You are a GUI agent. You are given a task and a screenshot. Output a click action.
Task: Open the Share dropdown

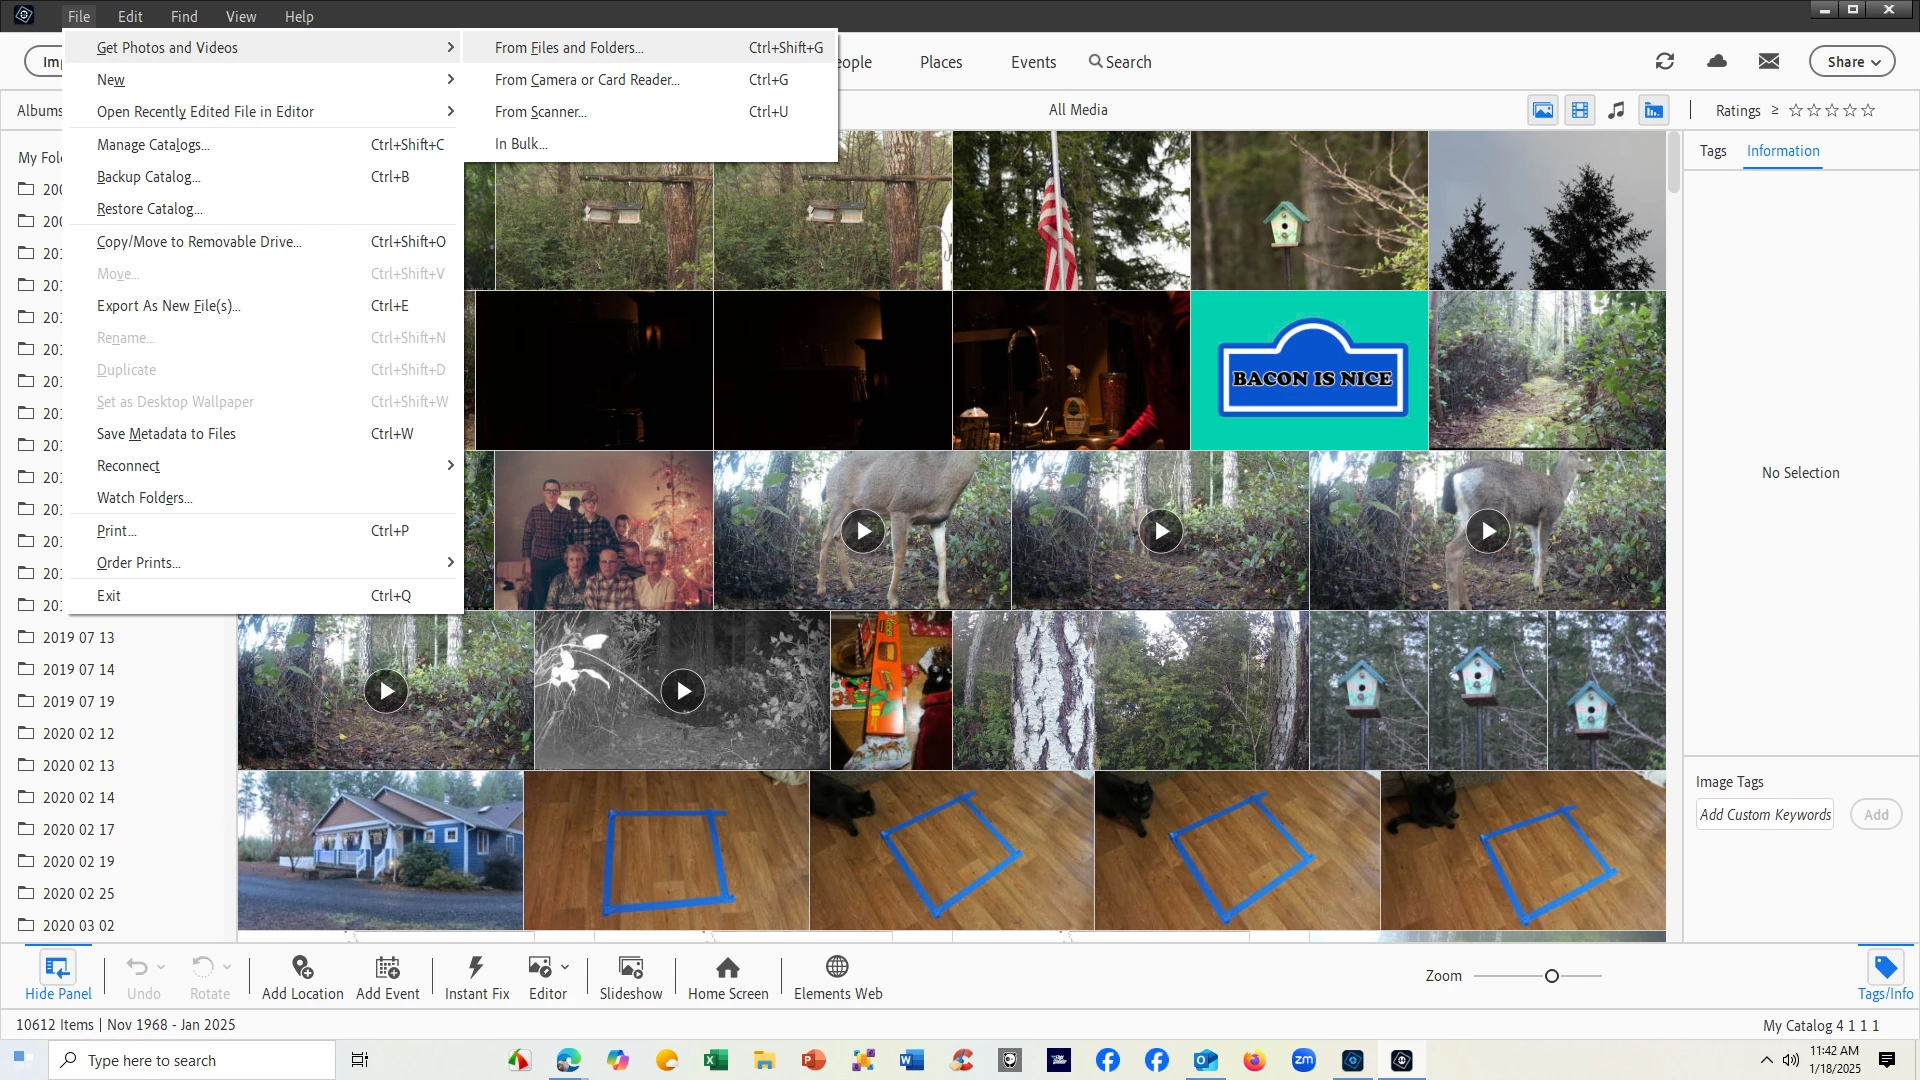(1852, 62)
